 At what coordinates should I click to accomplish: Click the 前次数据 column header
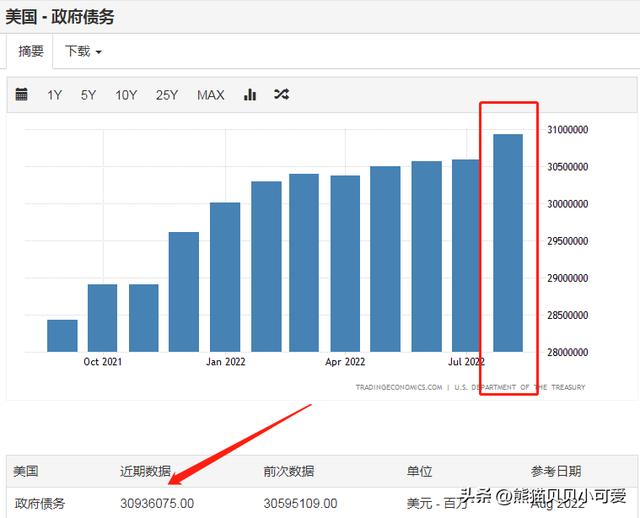(288, 471)
